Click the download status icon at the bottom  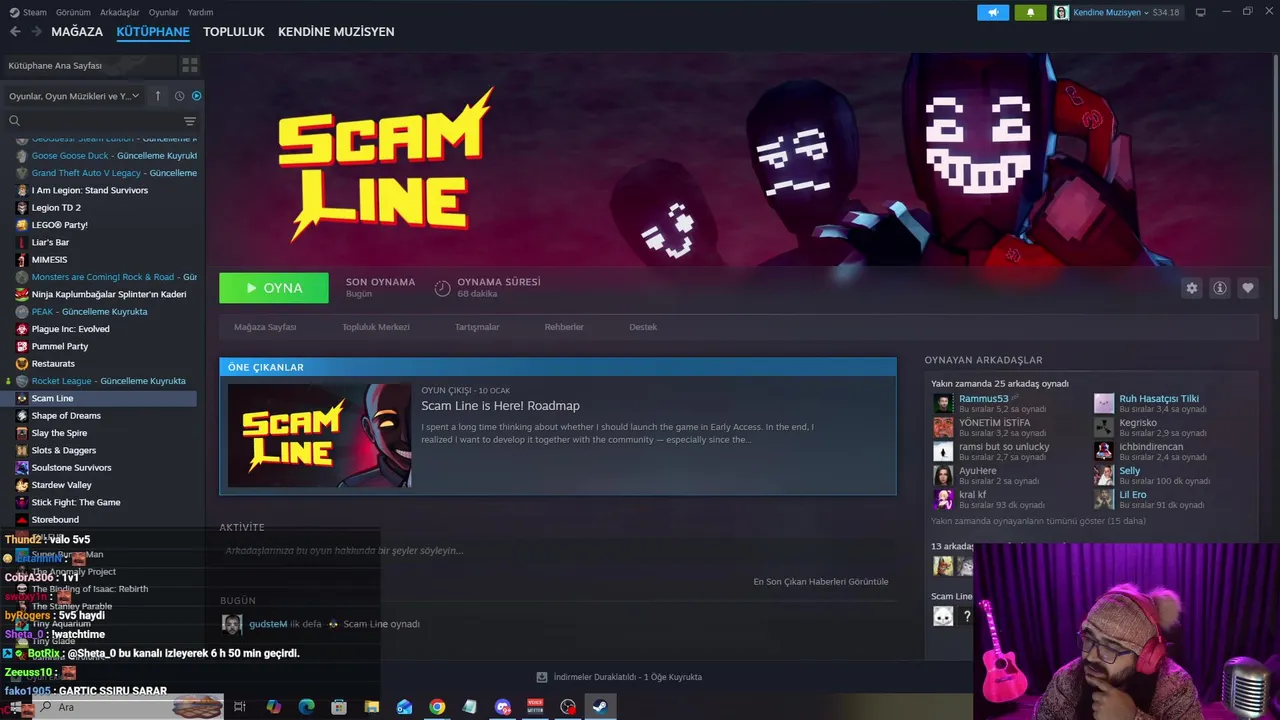542,677
